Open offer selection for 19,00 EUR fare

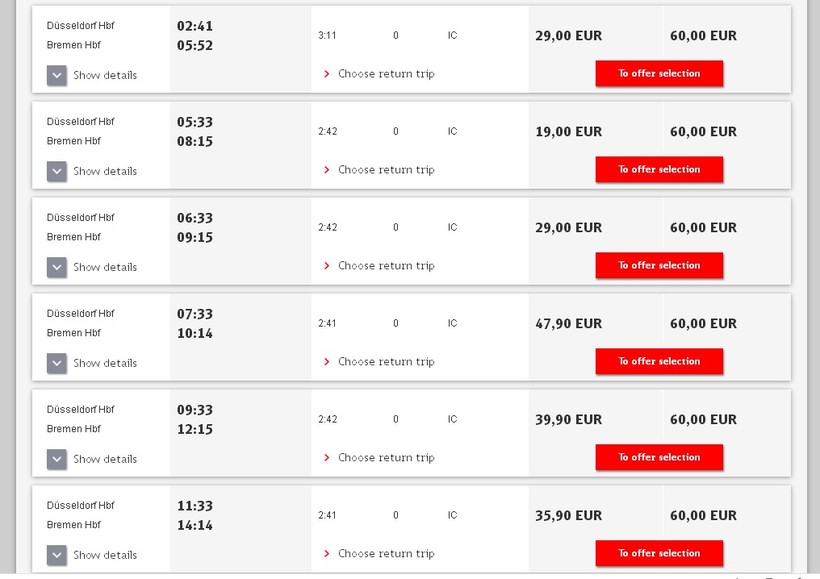point(659,170)
